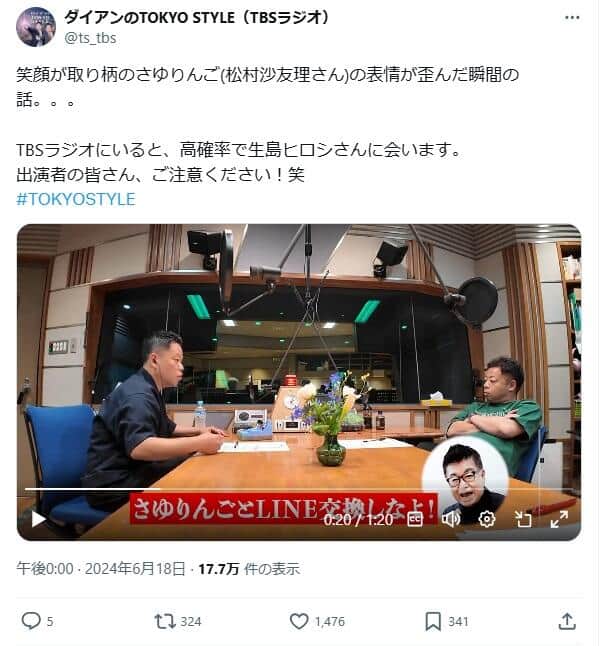The height and width of the screenshot is (646, 600).
Task: Bookmark this post
Action: [433, 621]
